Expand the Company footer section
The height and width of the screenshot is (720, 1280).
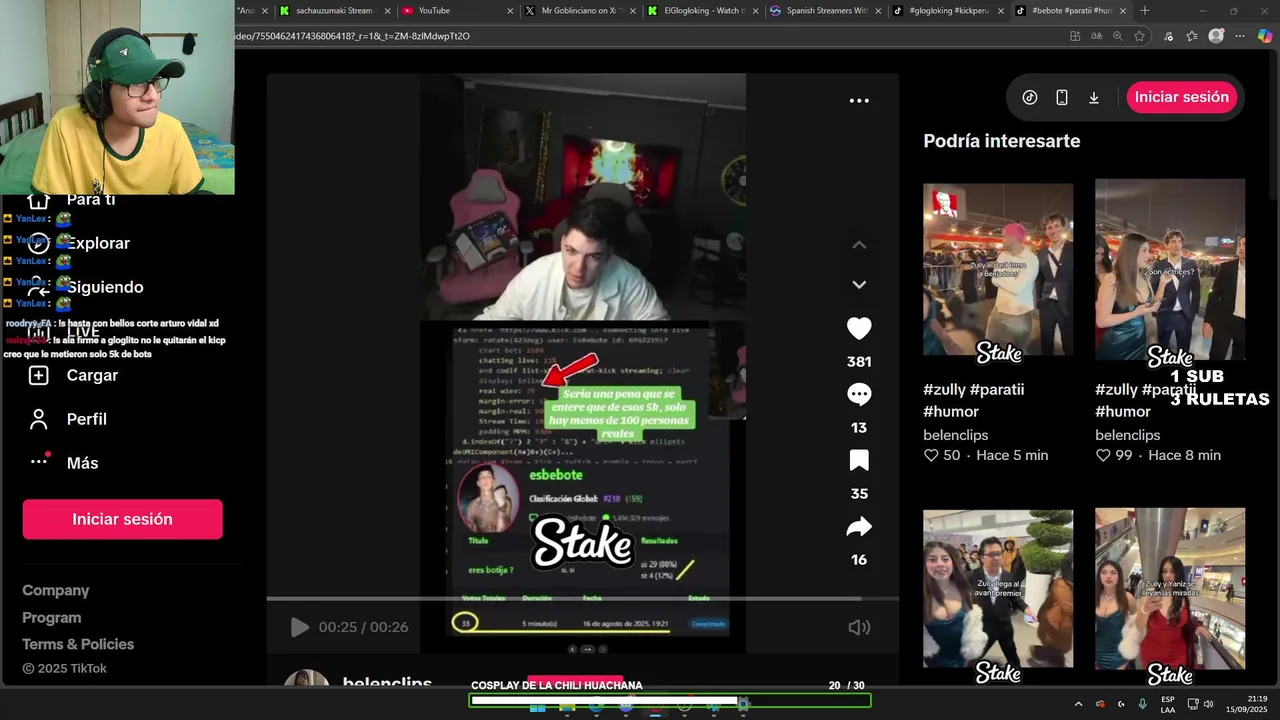coord(56,591)
